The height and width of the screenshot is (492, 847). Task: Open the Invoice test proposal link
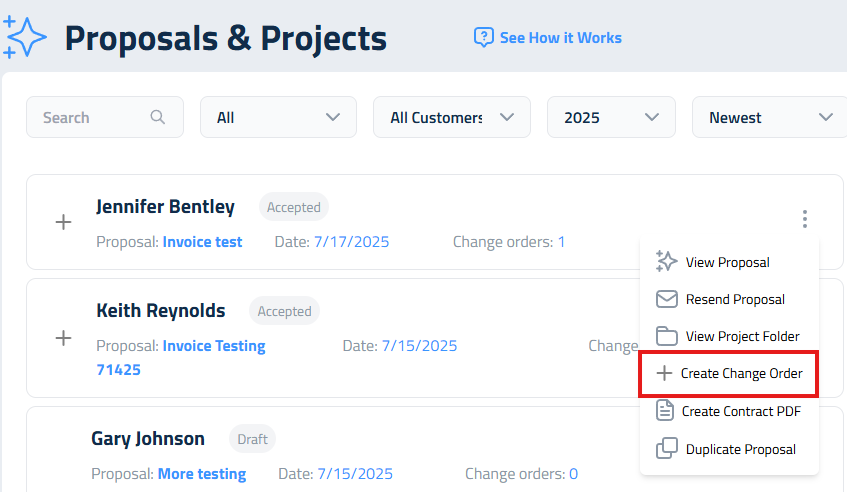coord(202,241)
